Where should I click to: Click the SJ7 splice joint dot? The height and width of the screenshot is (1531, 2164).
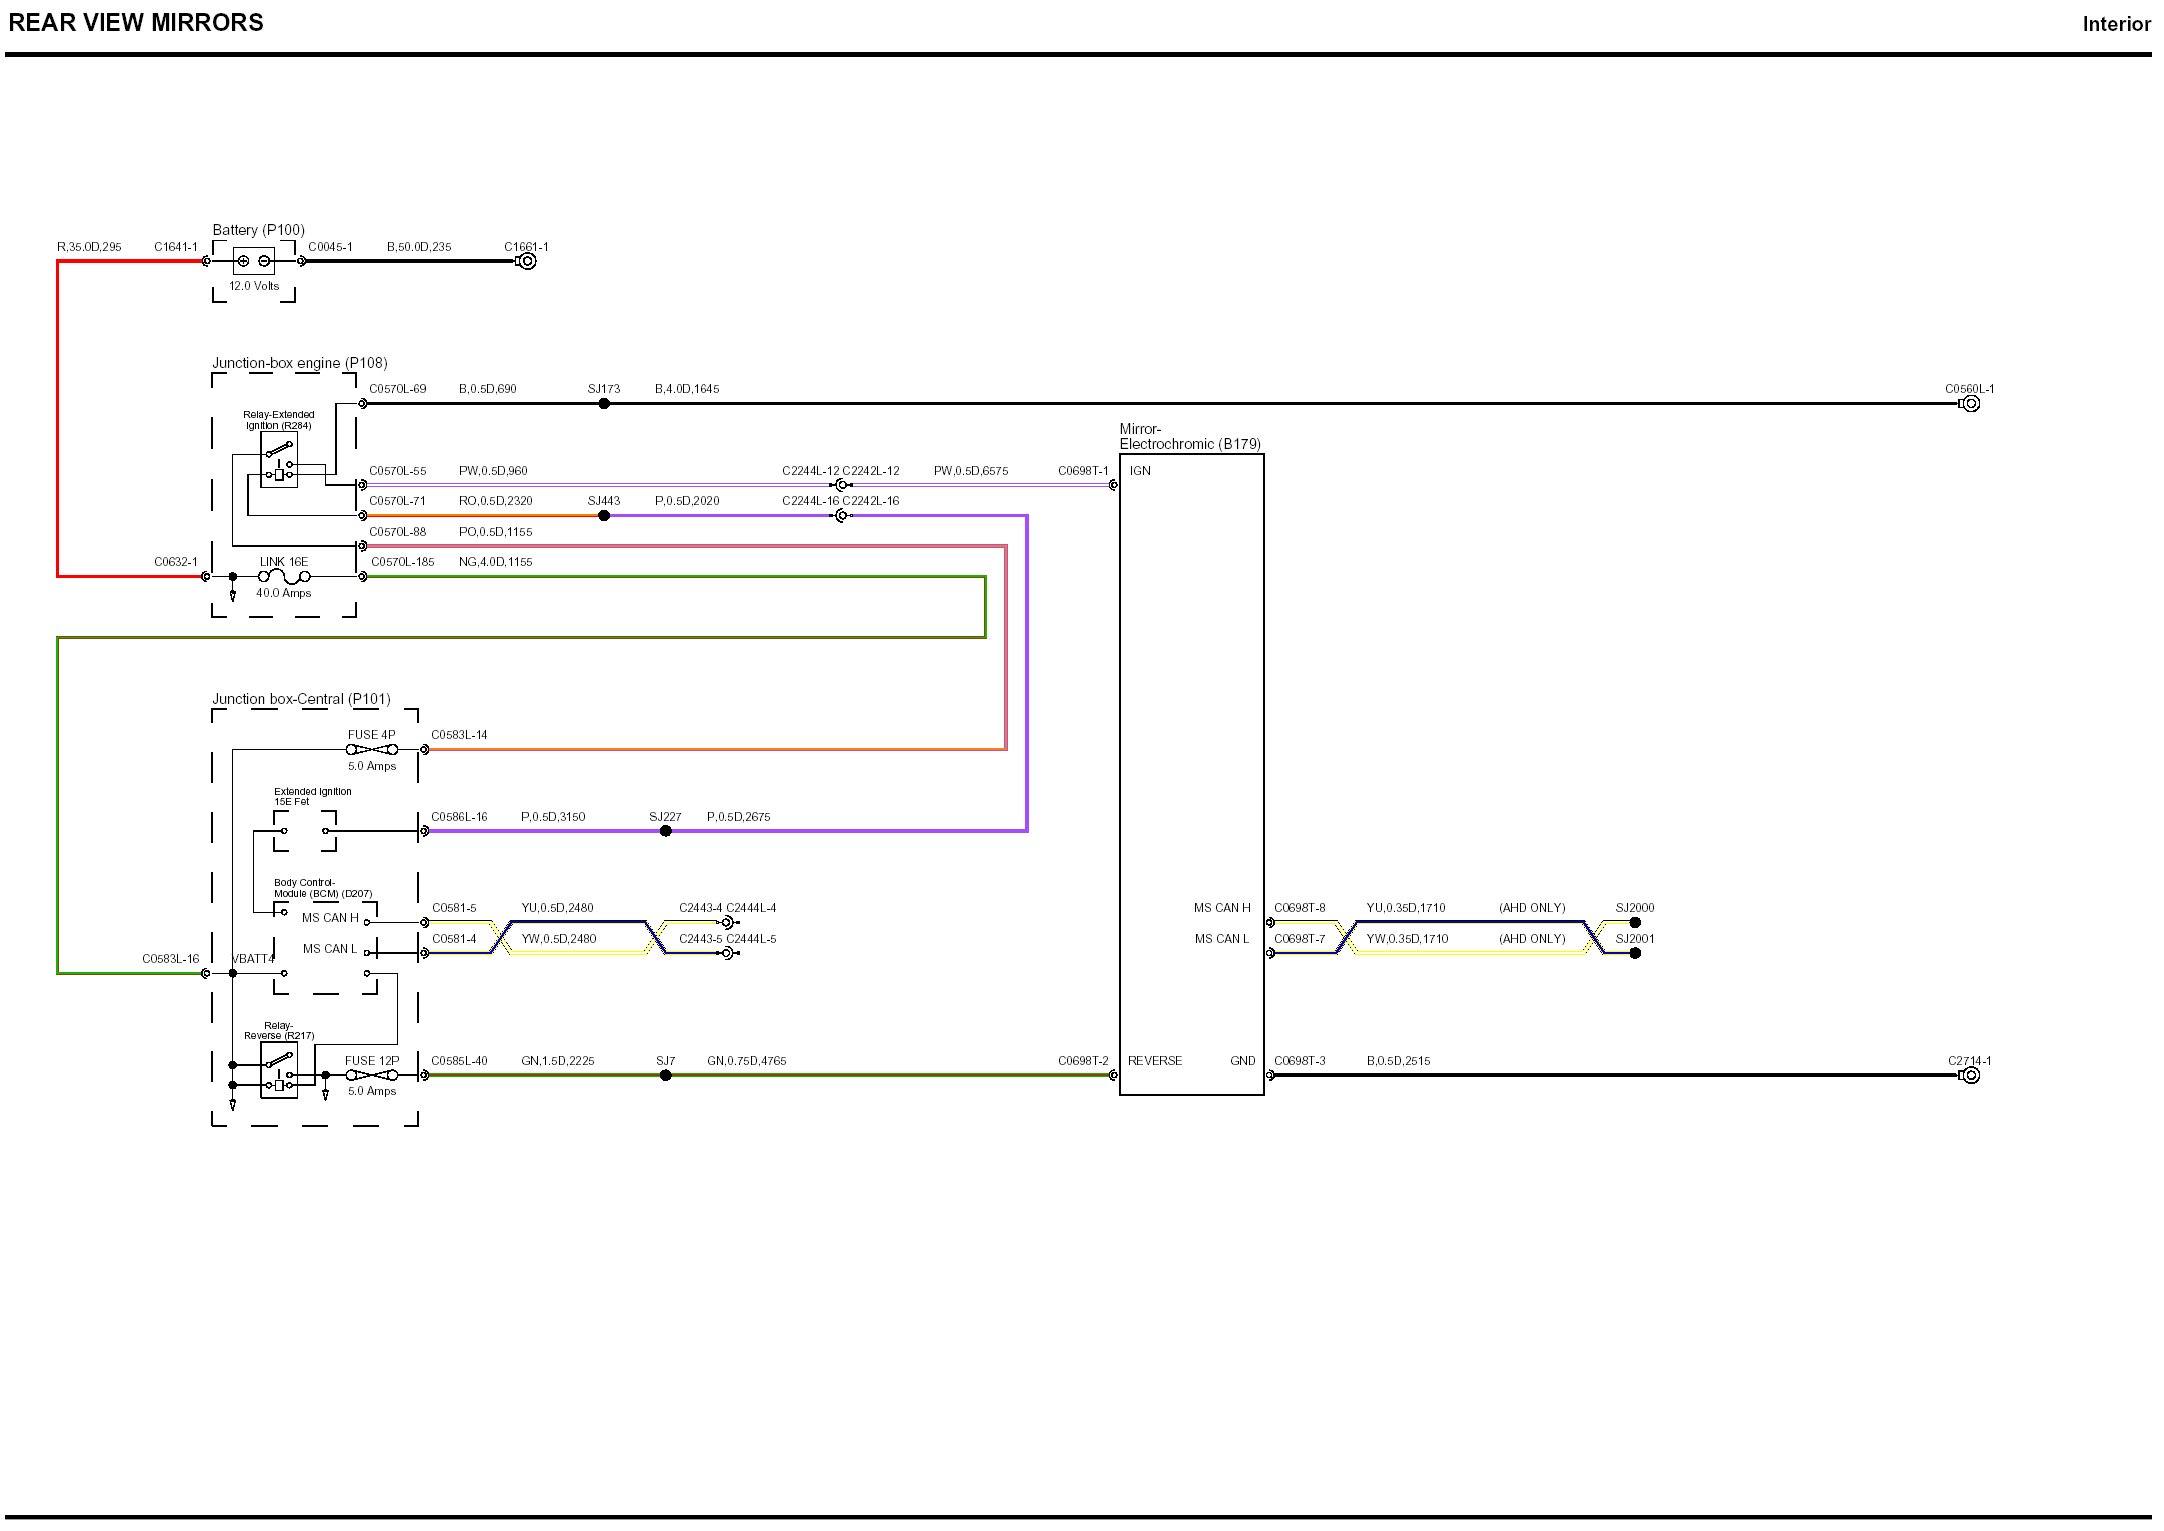(666, 1075)
